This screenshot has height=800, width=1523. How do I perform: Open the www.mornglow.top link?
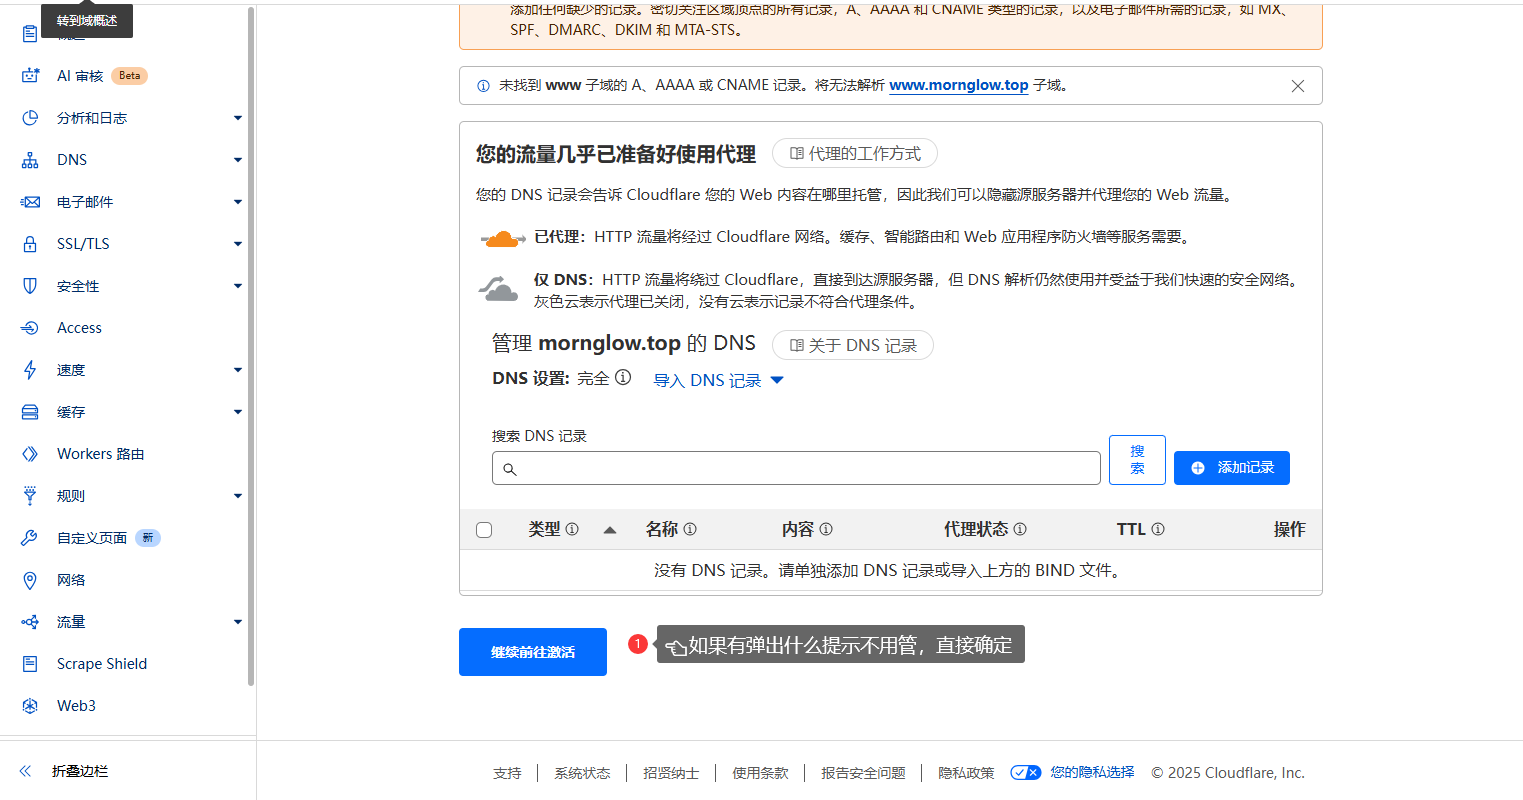[958, 85]
